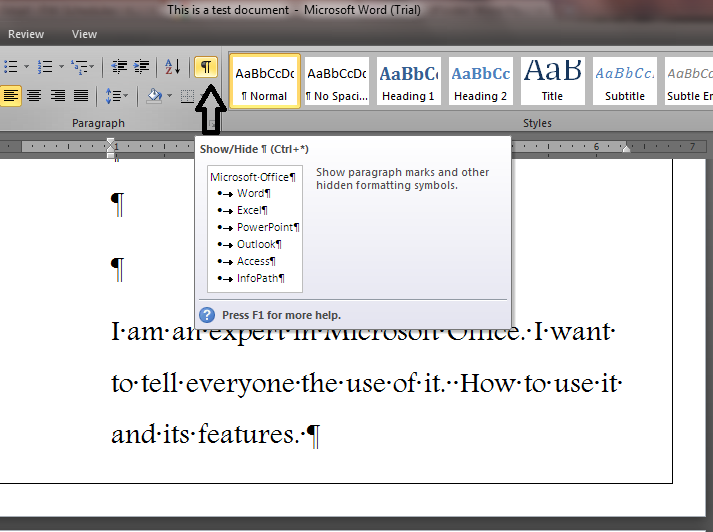
Task: Increase the paragraph indent
Action: click(x=142, y=66)
